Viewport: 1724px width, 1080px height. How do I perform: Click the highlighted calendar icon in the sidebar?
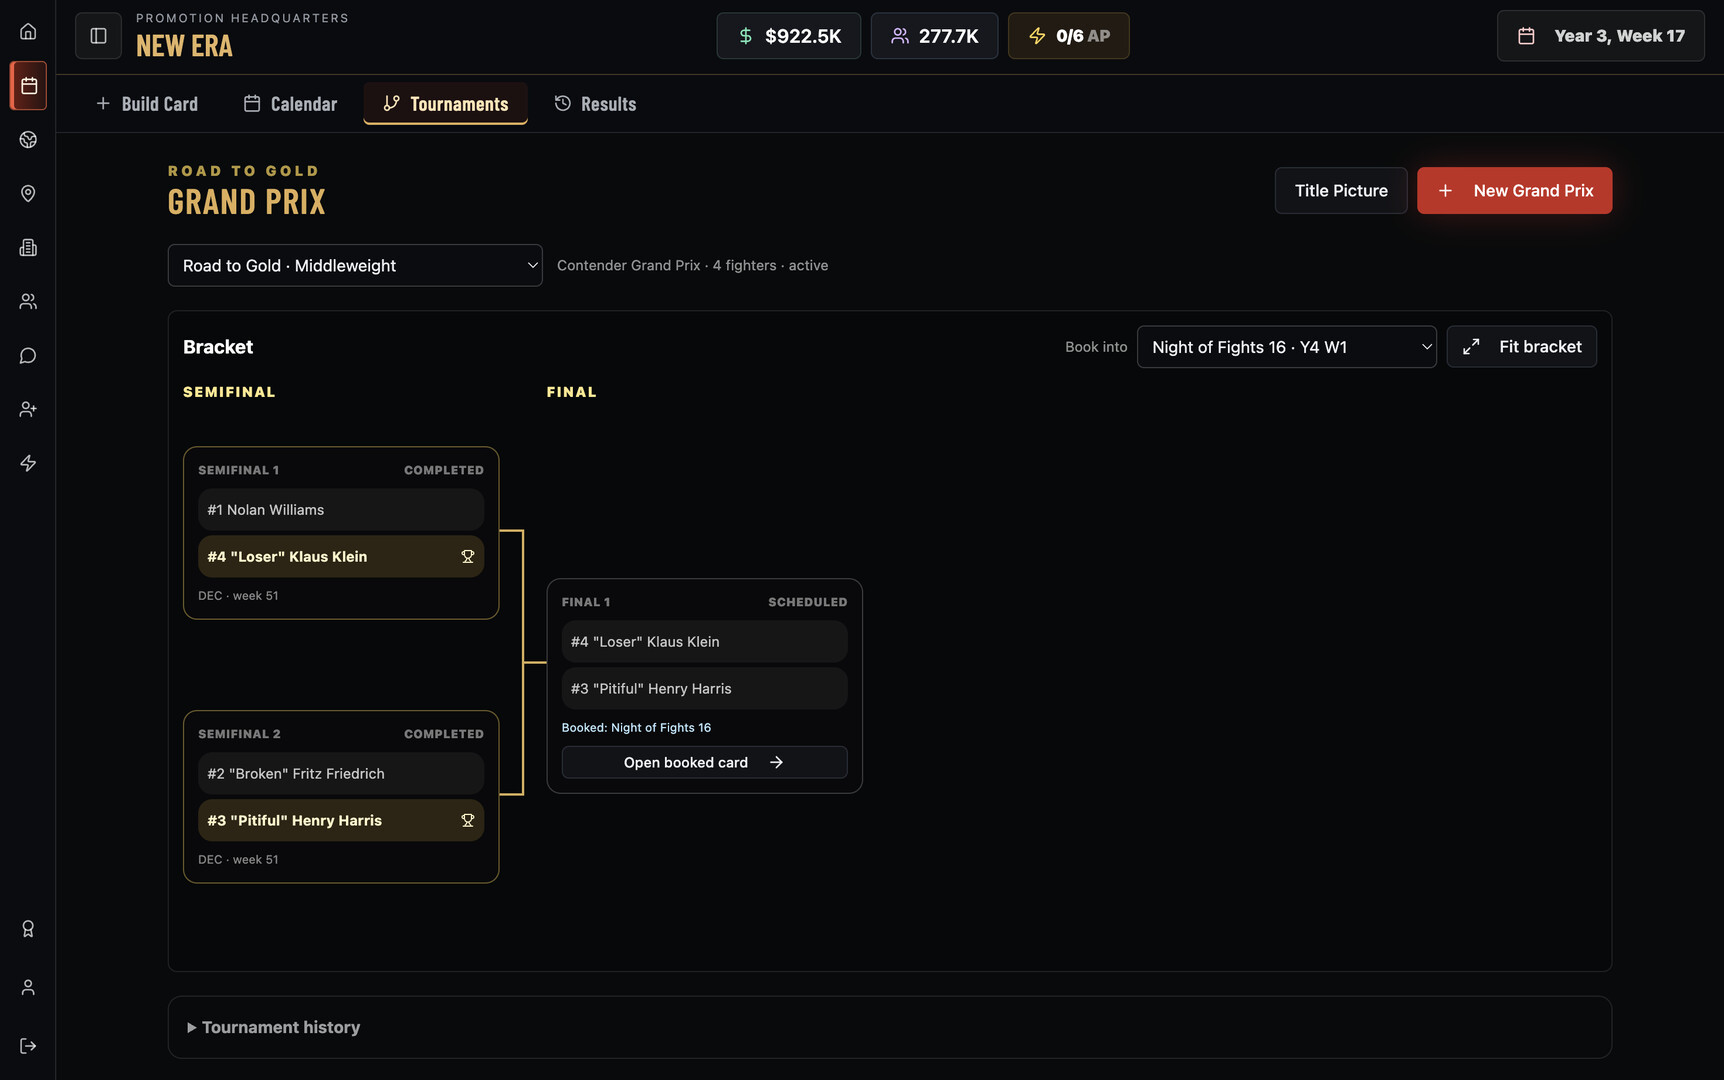(x=28, y=86)
